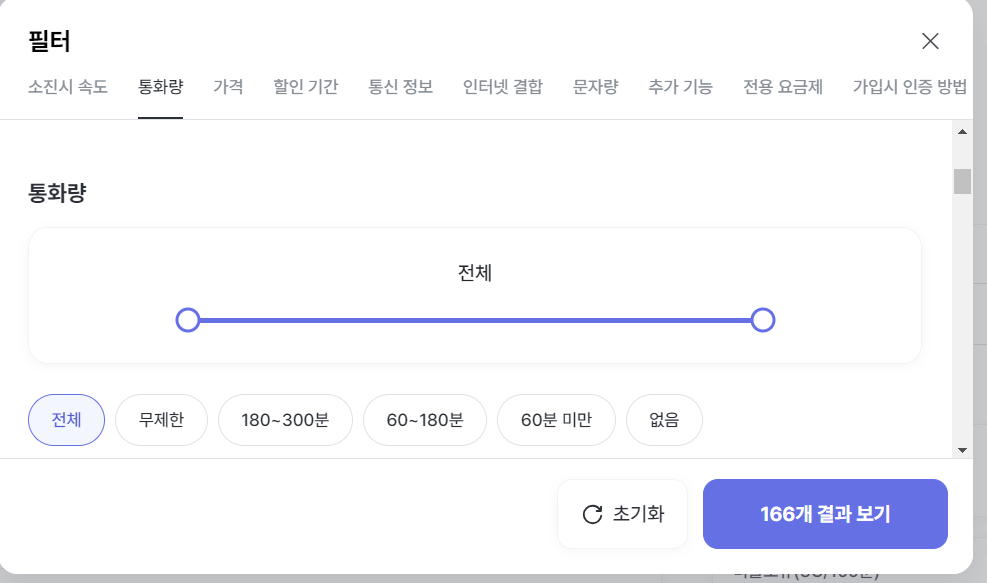987x583 pixels.
Task: Select the 문자량 tab
Action: (595, 87)
